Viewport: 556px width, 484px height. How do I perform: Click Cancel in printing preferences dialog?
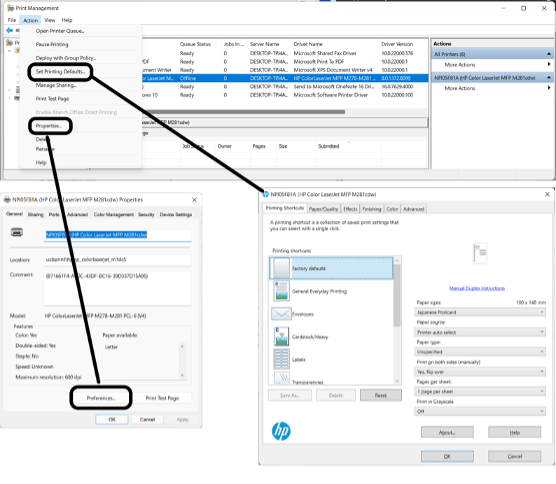click(x=515, y=456)
